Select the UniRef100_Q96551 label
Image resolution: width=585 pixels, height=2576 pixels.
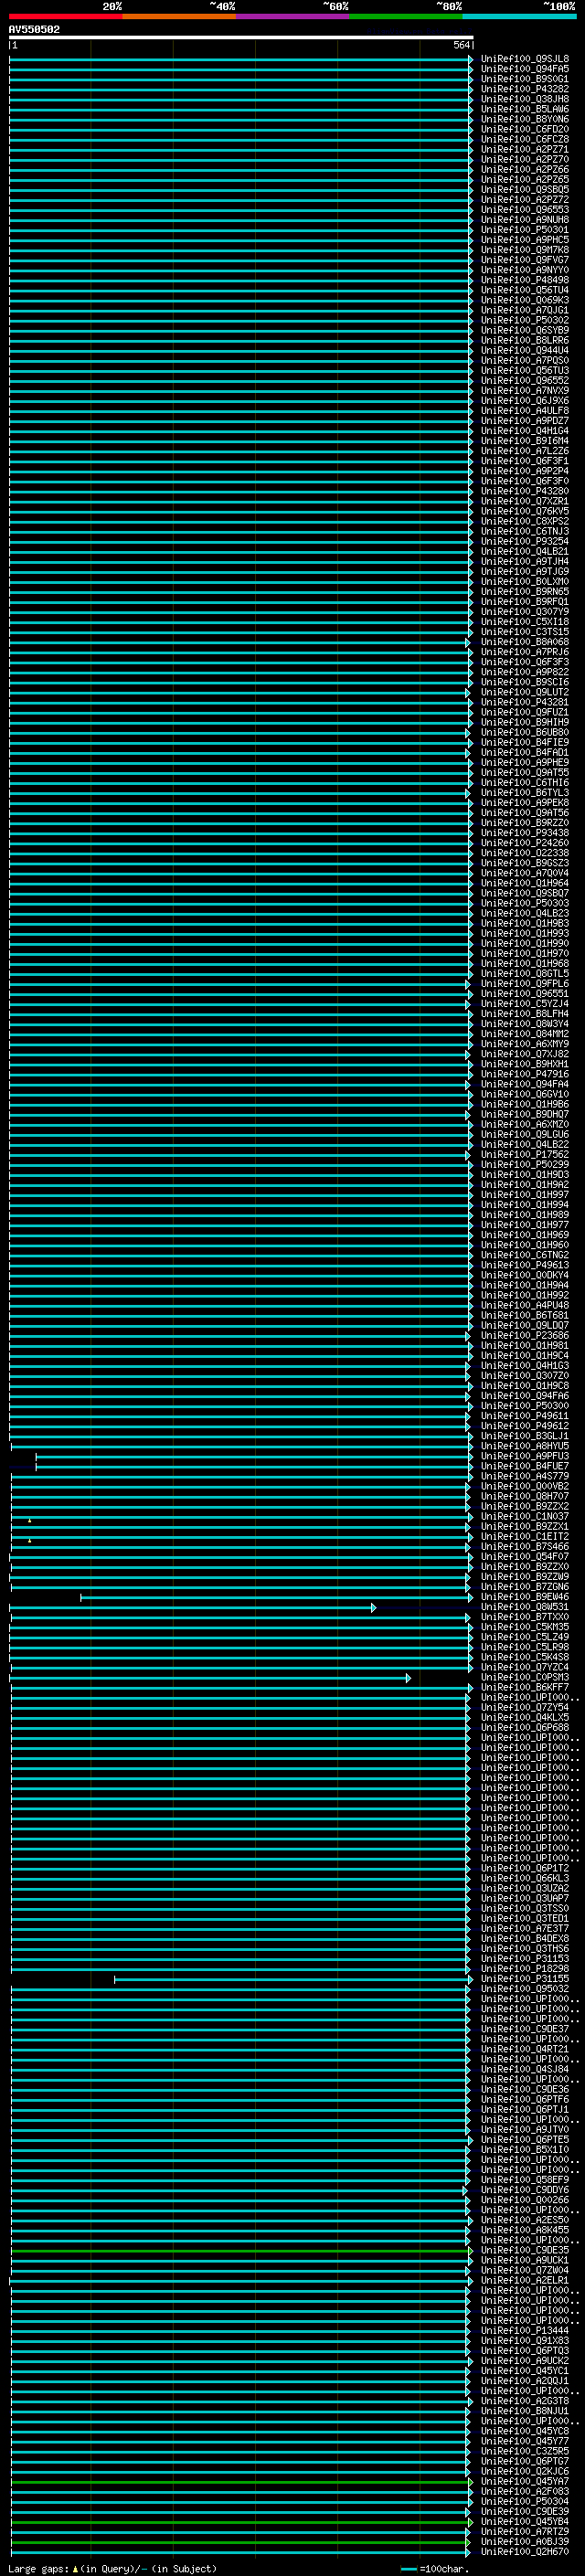(x=525, y=993)
